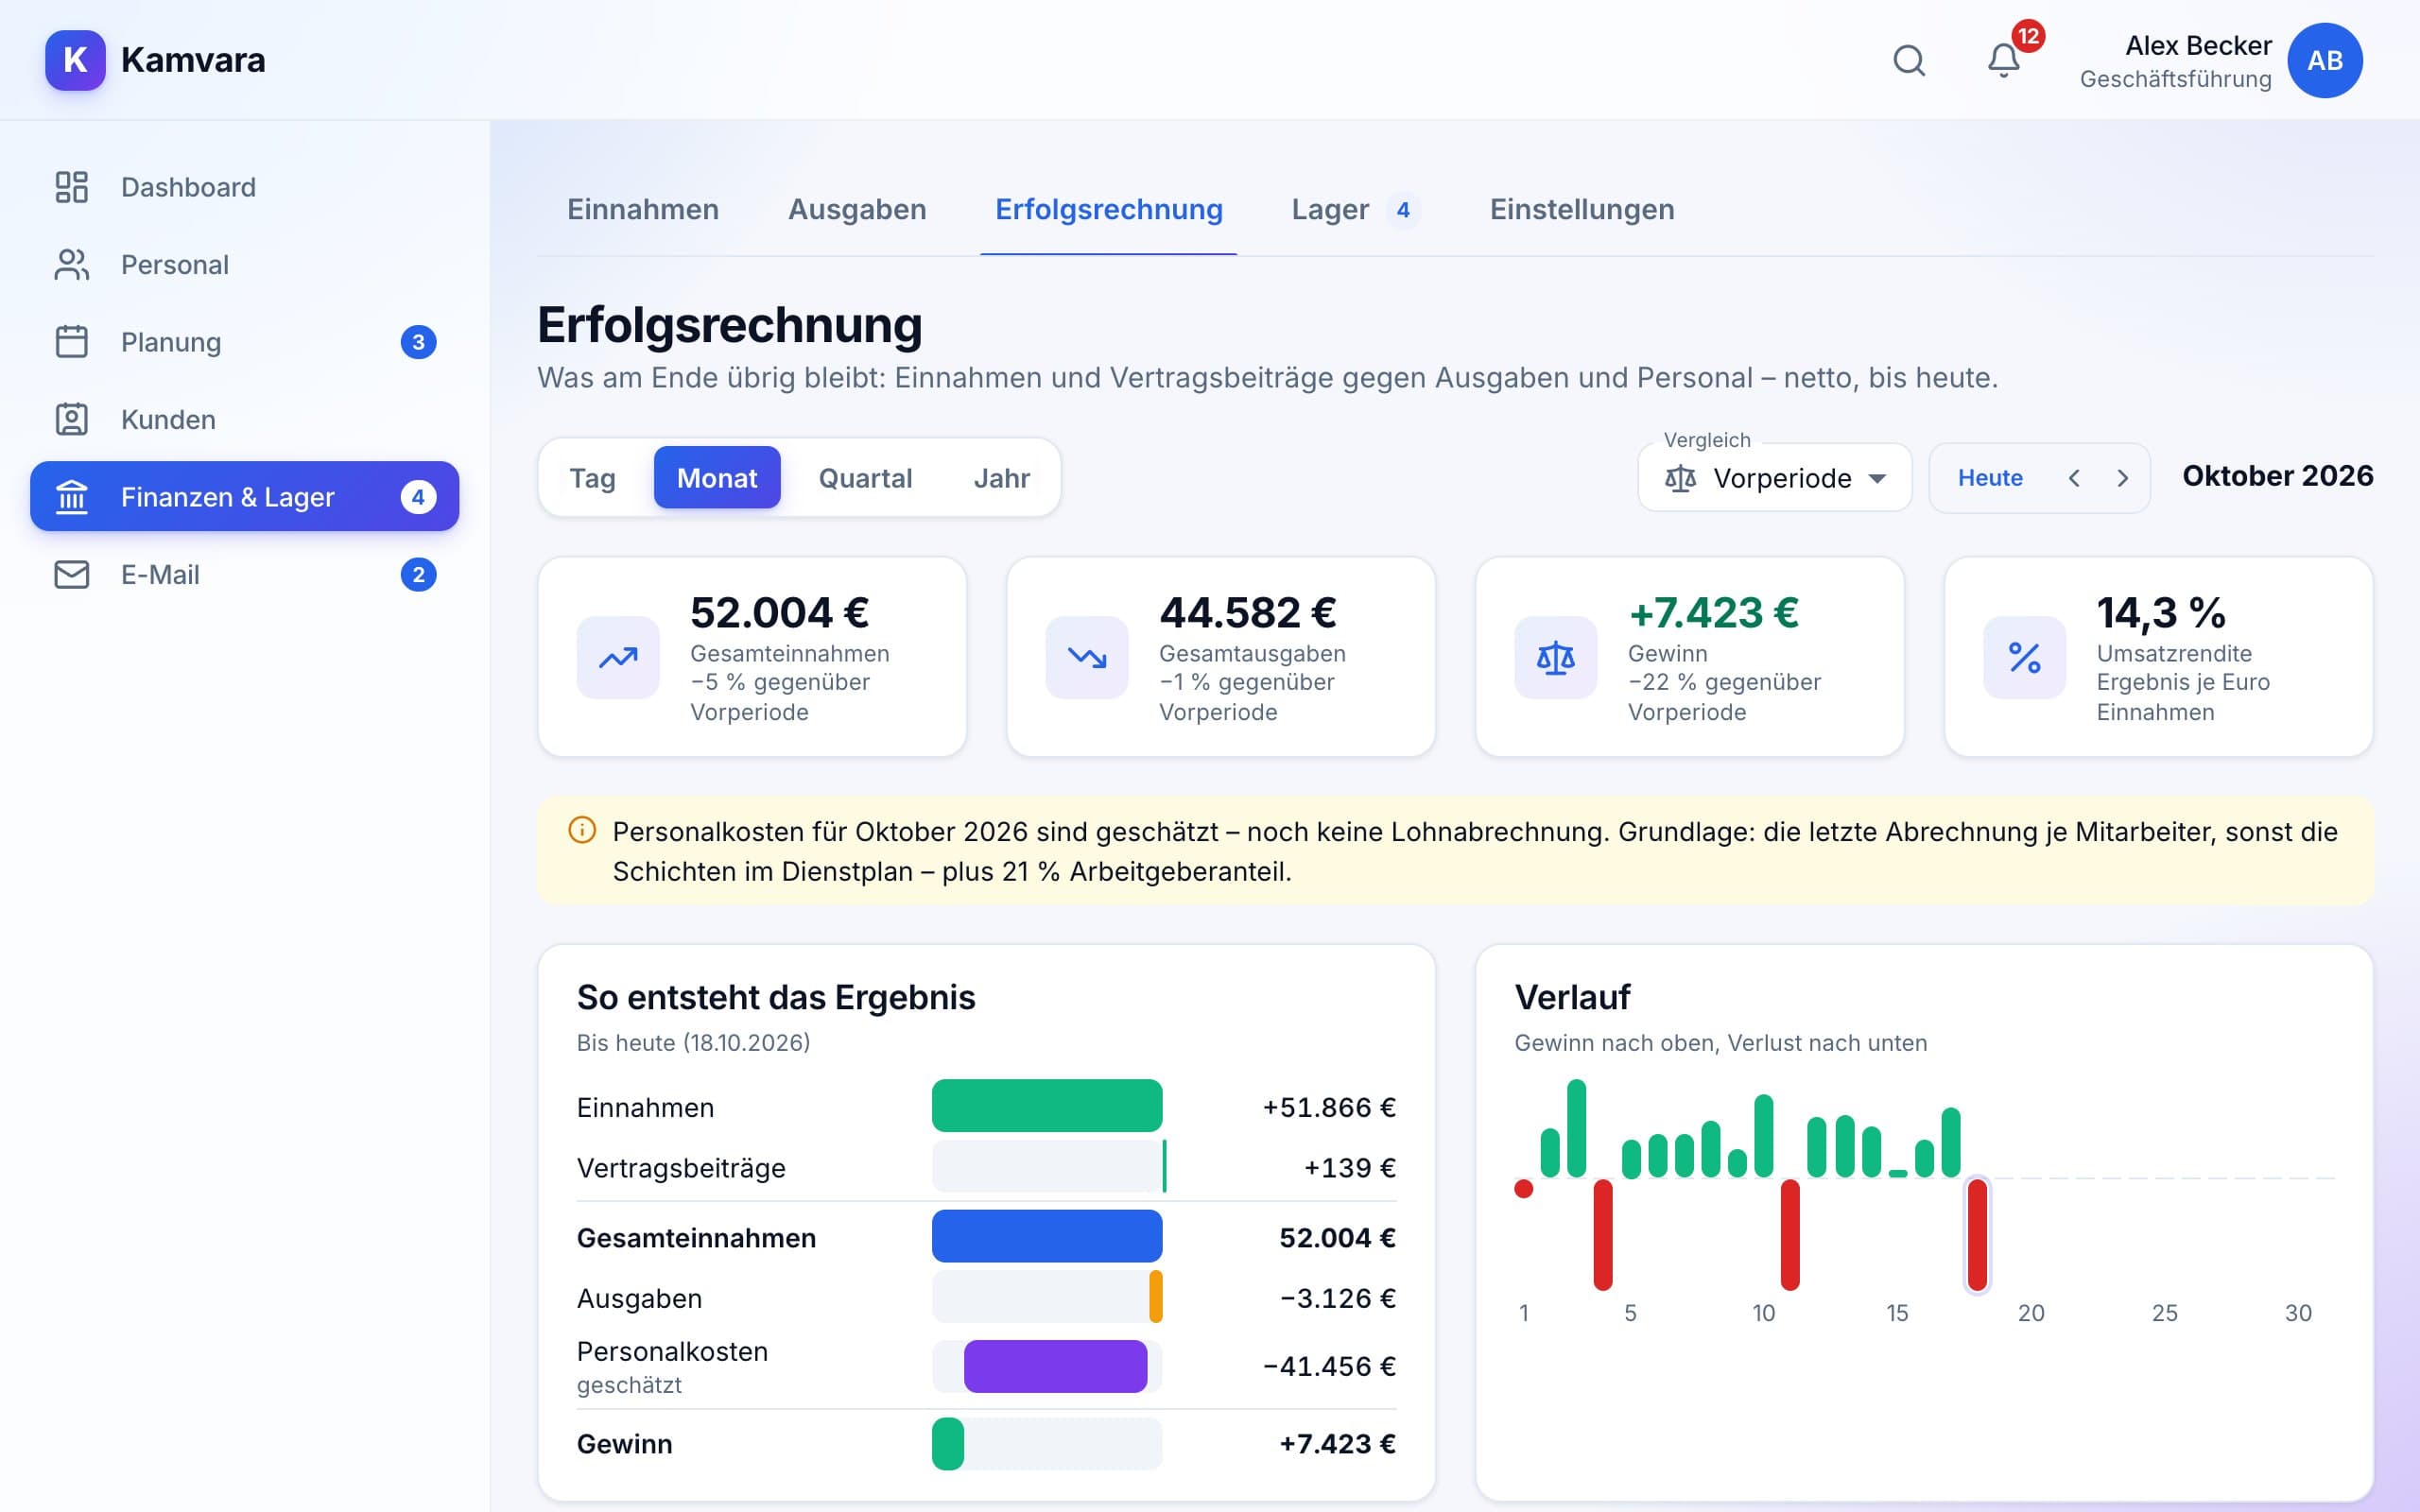Image resolution: width=2420 pixels, height=1512 pixels.
Task: Click the E-Mail envelope icon
Action: point(72,574)
